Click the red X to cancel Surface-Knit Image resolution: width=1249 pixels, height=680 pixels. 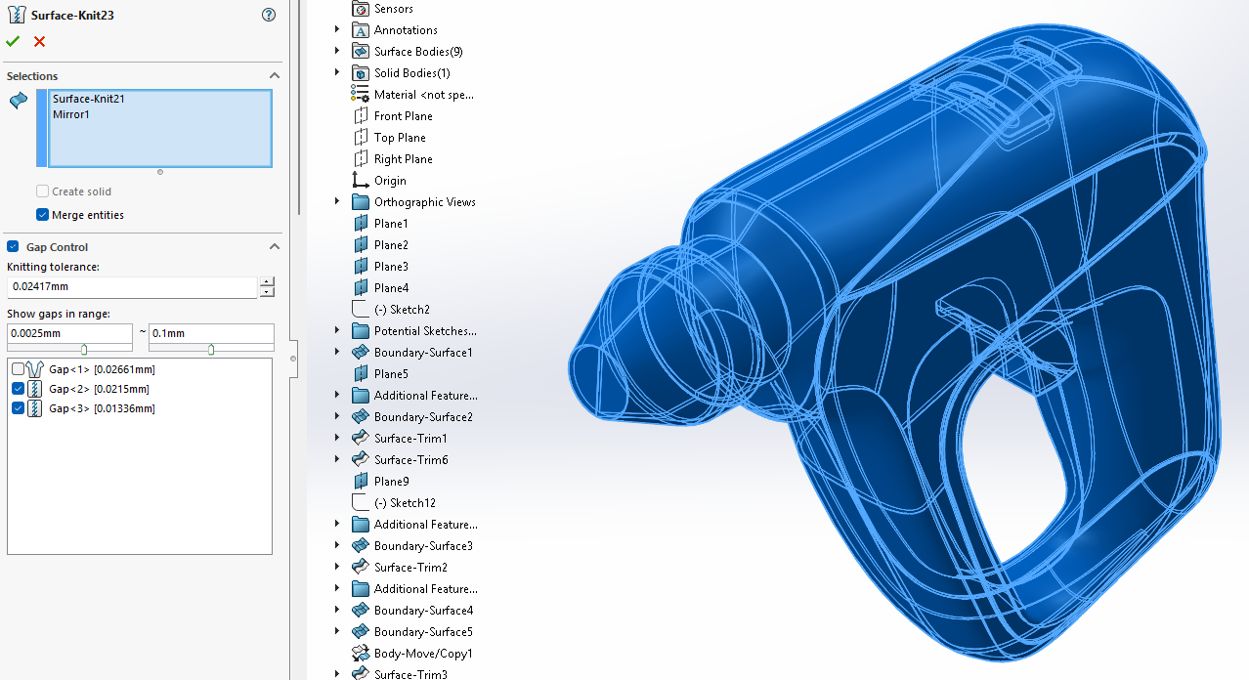pos(40,42)
